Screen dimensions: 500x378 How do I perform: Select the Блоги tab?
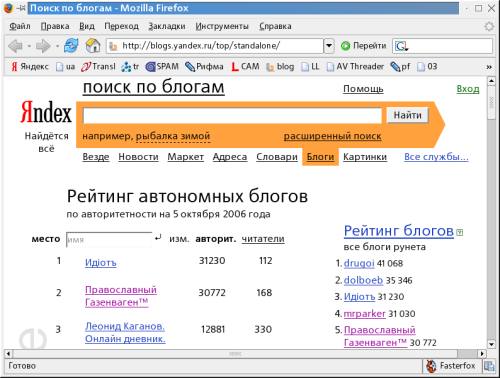pyautogui.click(x=320, y=157)
